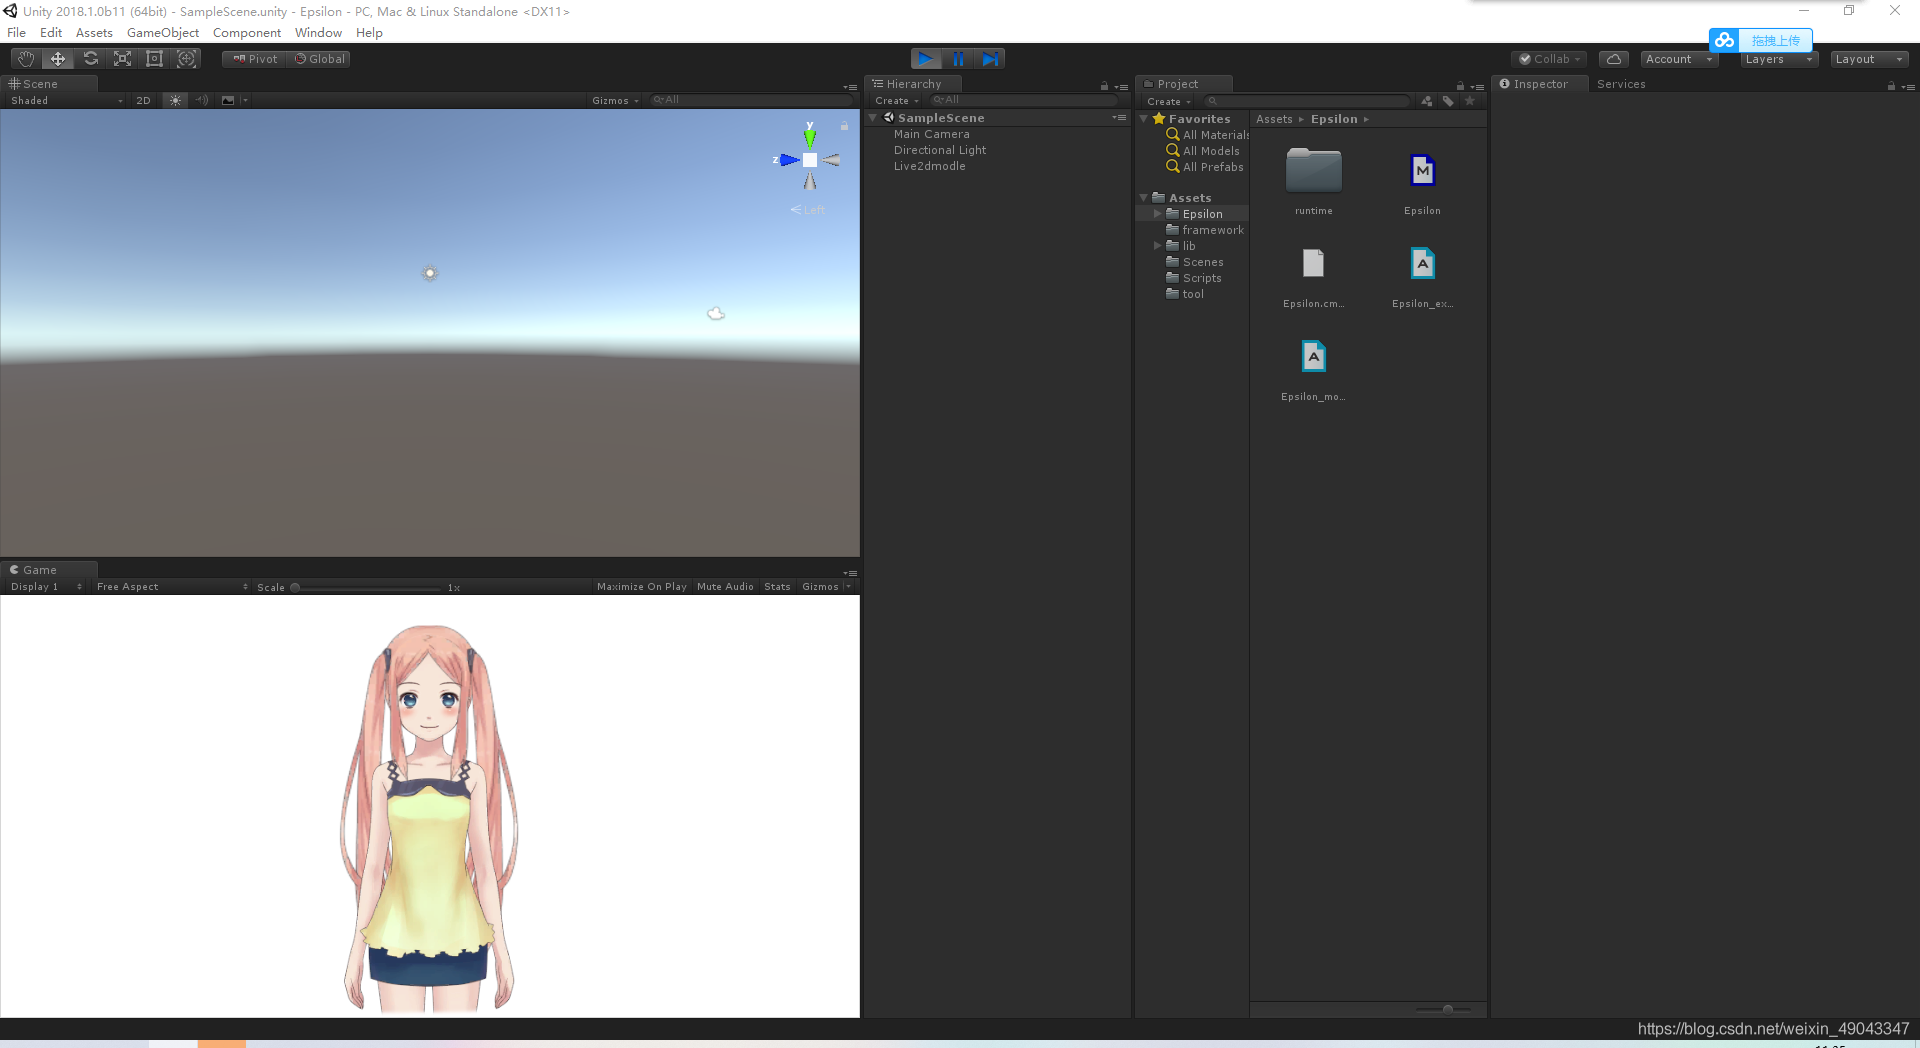
Task: Open the Scene view Gizmos dropdown
Action: tap(615, 101)
